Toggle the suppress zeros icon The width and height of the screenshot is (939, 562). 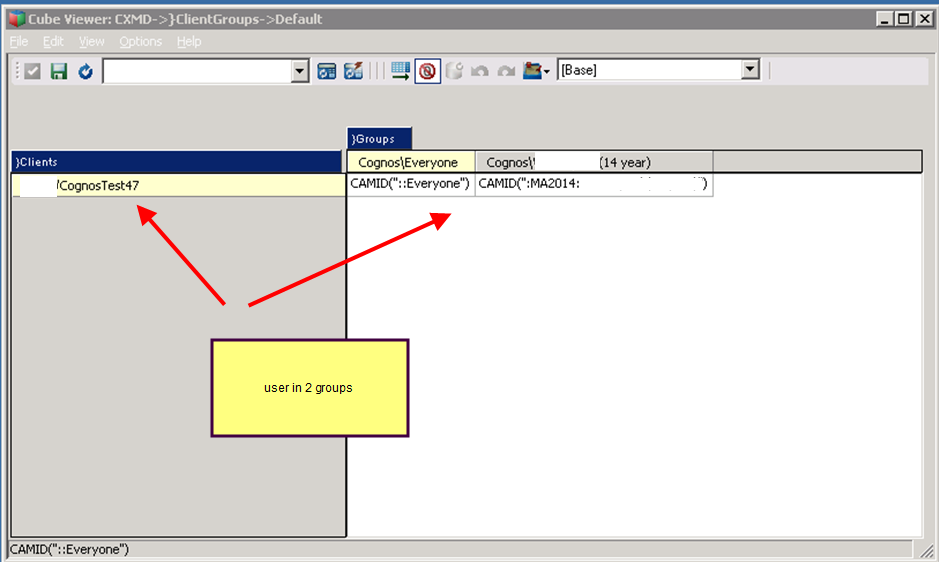(x=428, y=71)
